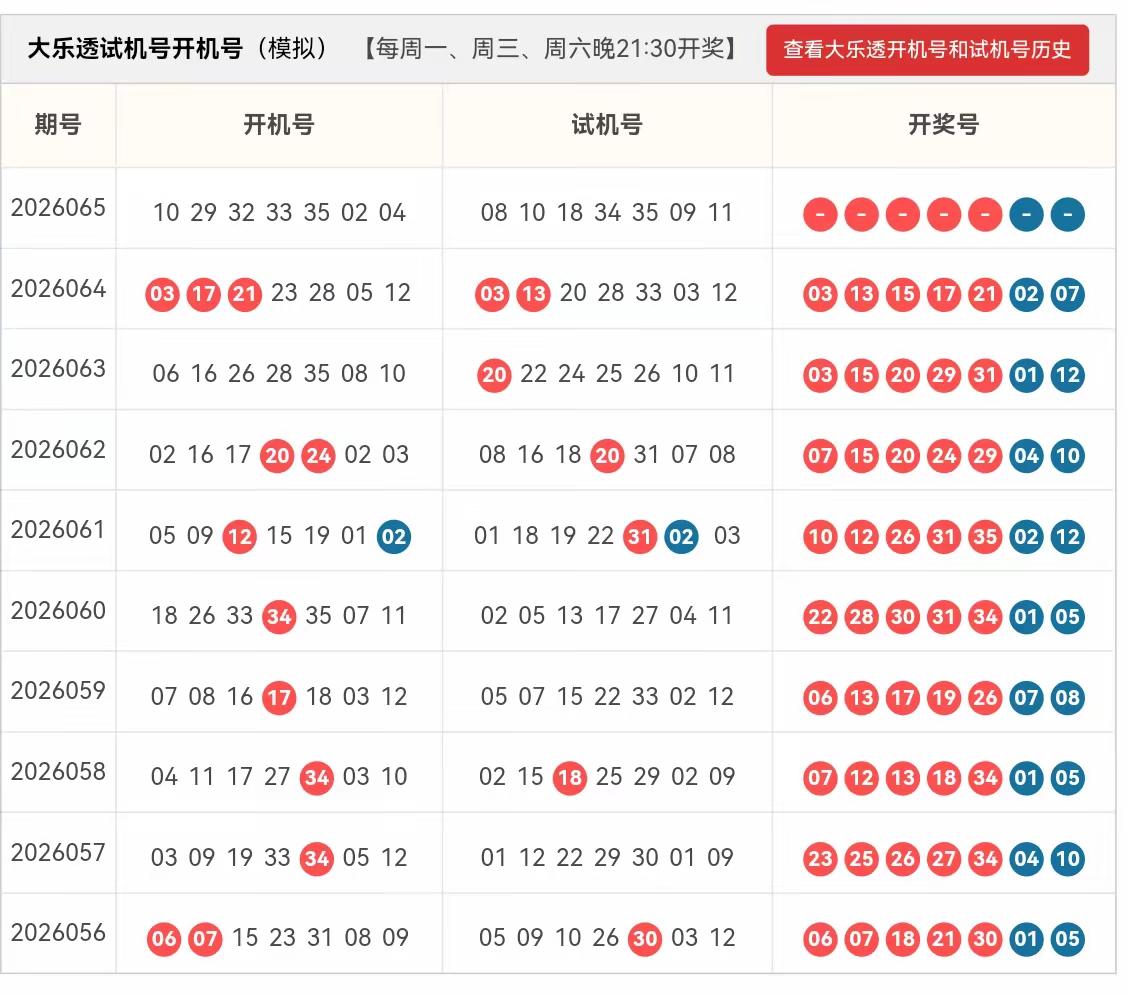
Task: Click red ball 23 in 2026057 开奖号
Action: (x=820, y=858)
